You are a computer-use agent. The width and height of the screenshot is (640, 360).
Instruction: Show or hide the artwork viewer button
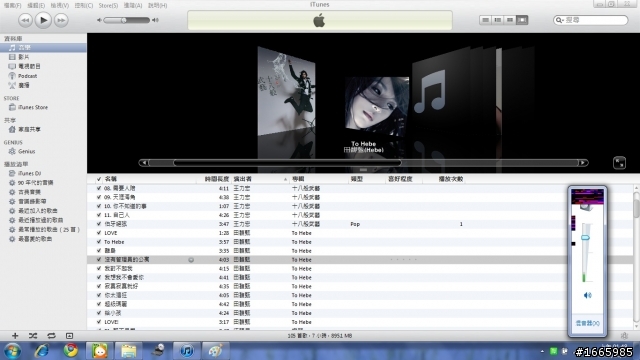click(x=69, y=336)
